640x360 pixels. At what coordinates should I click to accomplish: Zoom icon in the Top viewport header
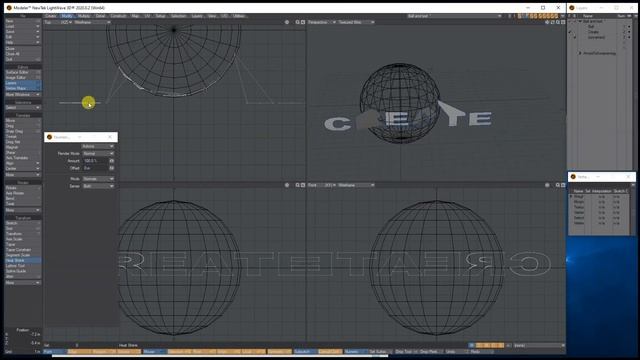[298, 22]
